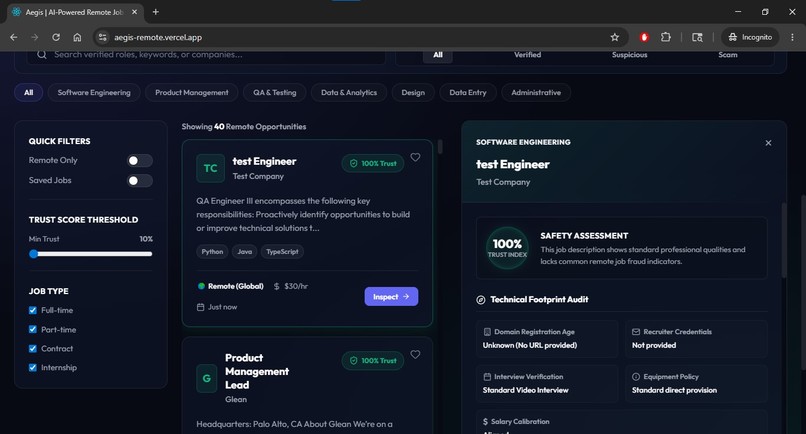Click the browser forward arrow
The width and height of the screenshot is (806, 434).
pos(34,37)
